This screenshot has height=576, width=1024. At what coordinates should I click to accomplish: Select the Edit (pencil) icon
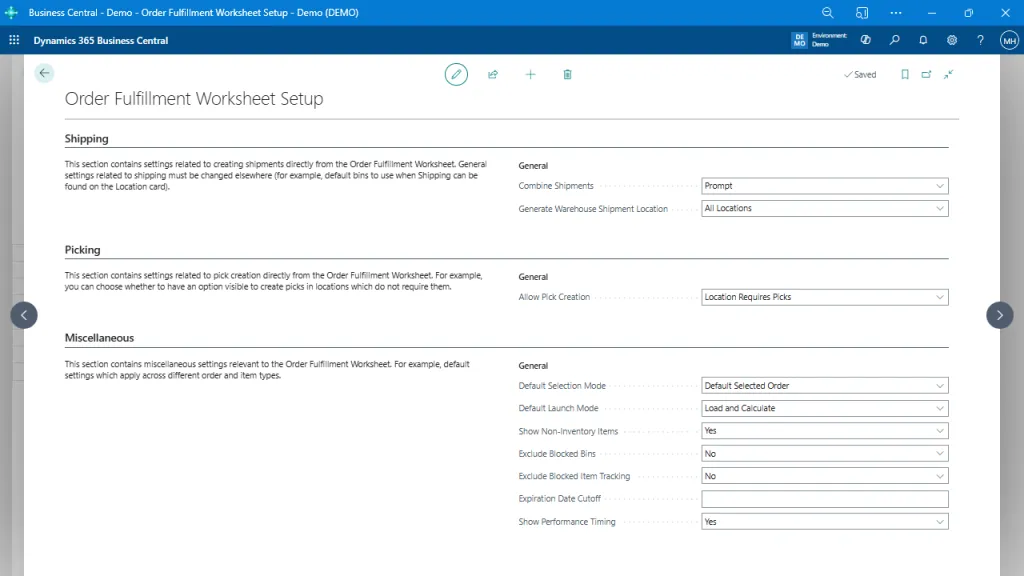456,74
